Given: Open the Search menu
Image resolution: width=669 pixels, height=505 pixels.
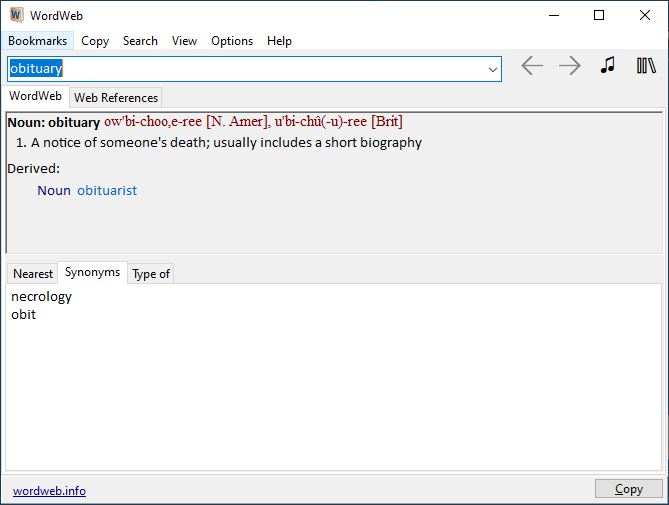Looking at the screenshot, I should pos(140,41).
